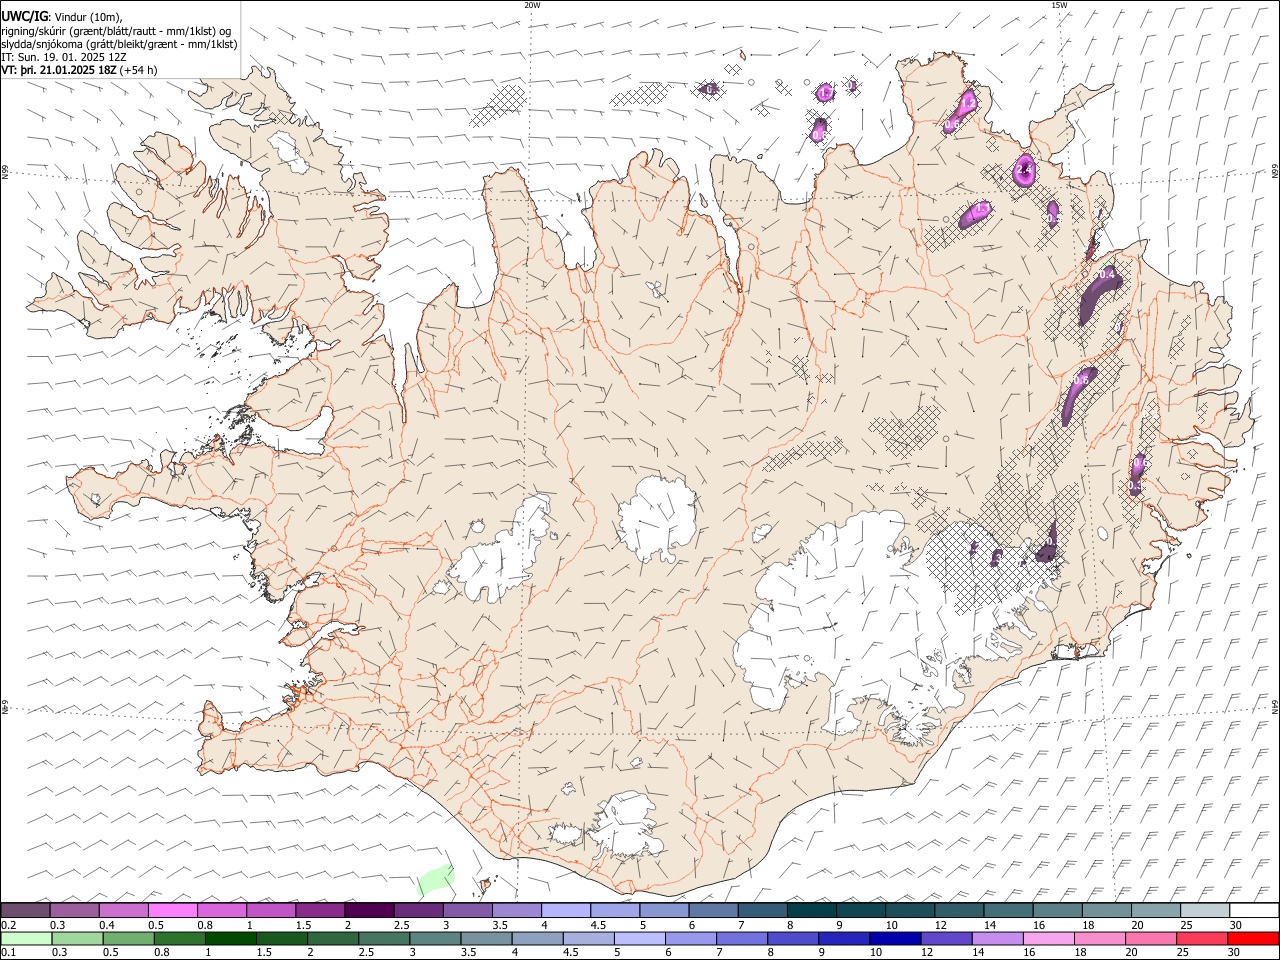Viewport: 1280px width, 960px height.
Task: Select the crimson 25 swatch in rain legend
Action: [x=1201, y=938]
